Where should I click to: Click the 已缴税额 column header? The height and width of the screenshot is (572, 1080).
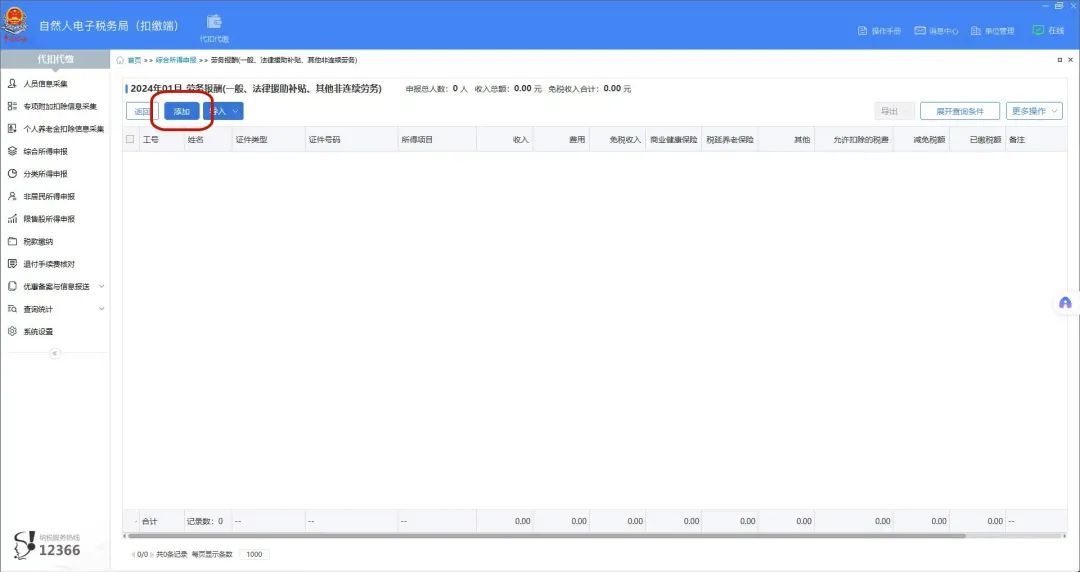coord(977,139)
